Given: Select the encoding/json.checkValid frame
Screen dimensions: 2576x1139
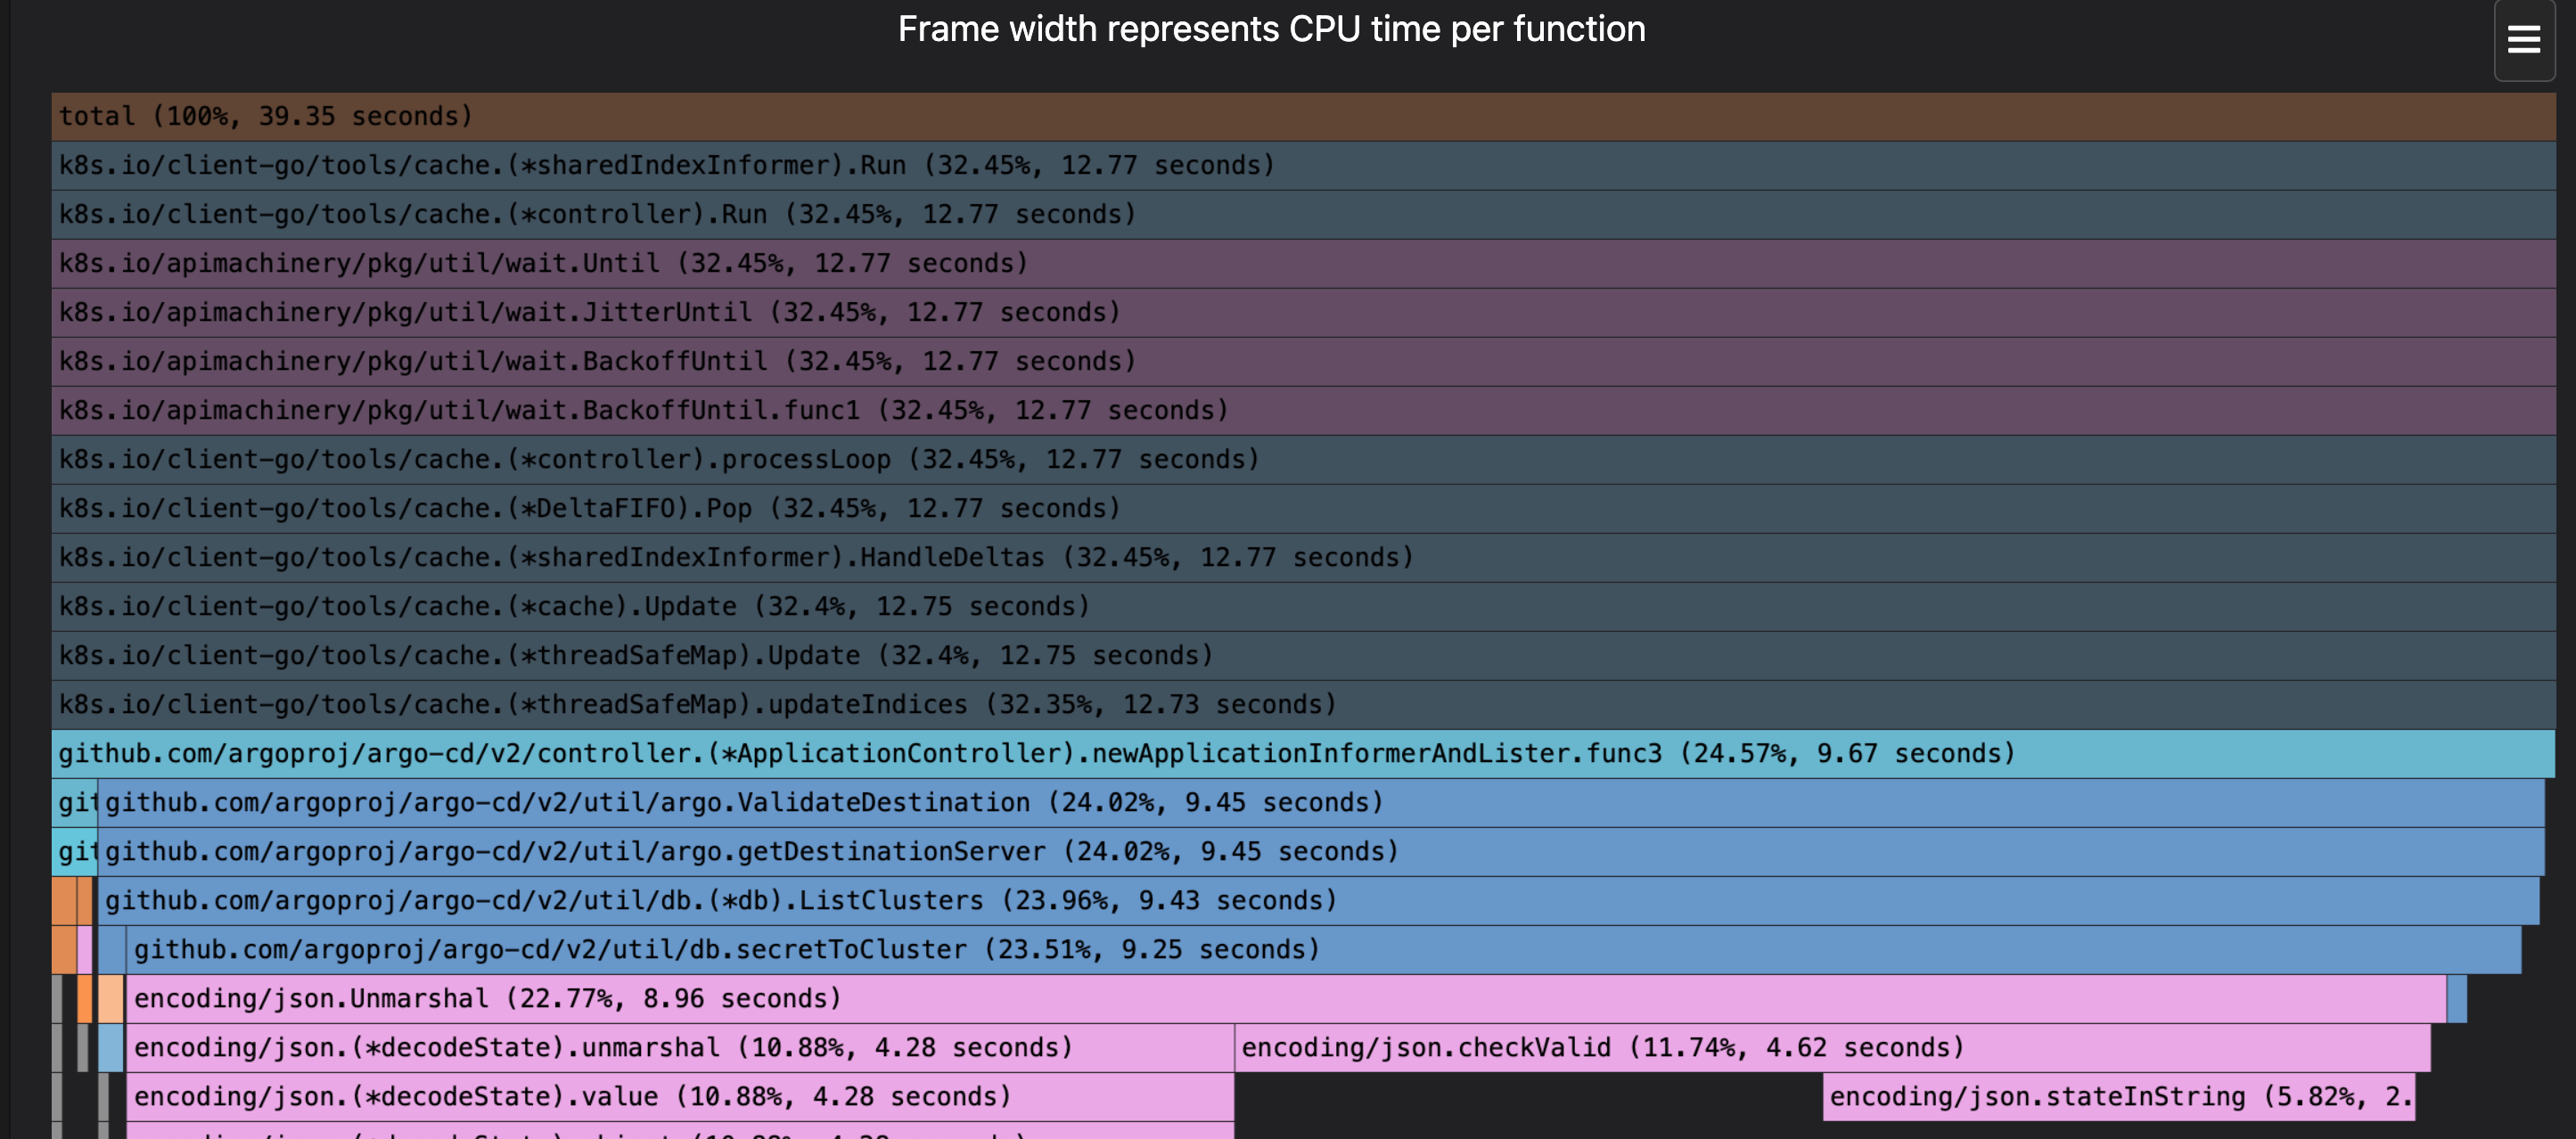Looking at the screenshot, I should [x=1600, y=1047].
